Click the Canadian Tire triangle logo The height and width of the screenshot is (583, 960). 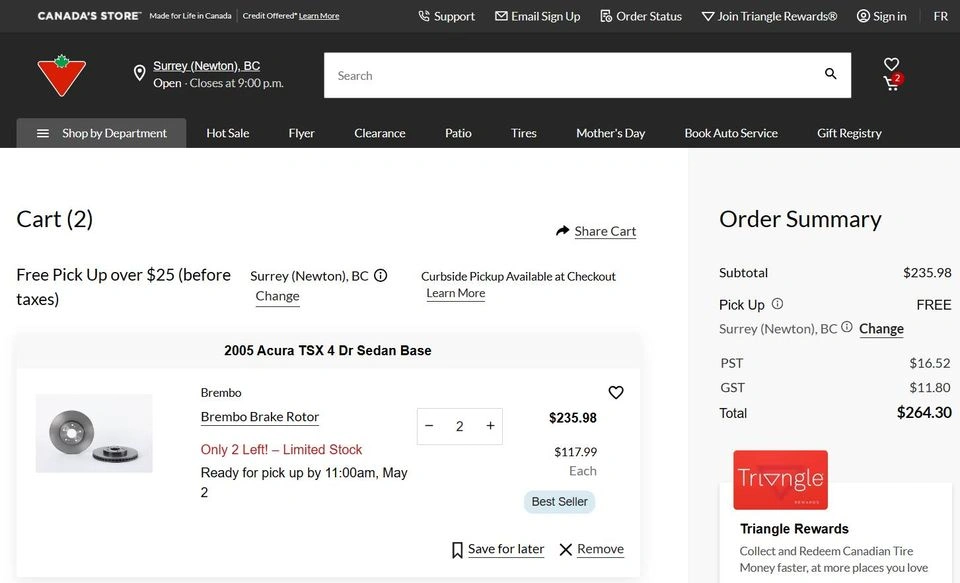pyautogui.click(x=61, y=75)
